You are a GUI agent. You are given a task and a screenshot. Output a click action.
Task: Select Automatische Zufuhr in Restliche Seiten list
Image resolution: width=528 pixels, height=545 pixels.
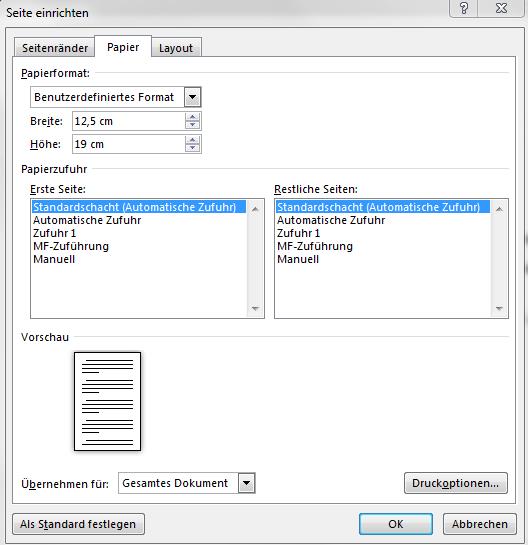tap(331, 220)
